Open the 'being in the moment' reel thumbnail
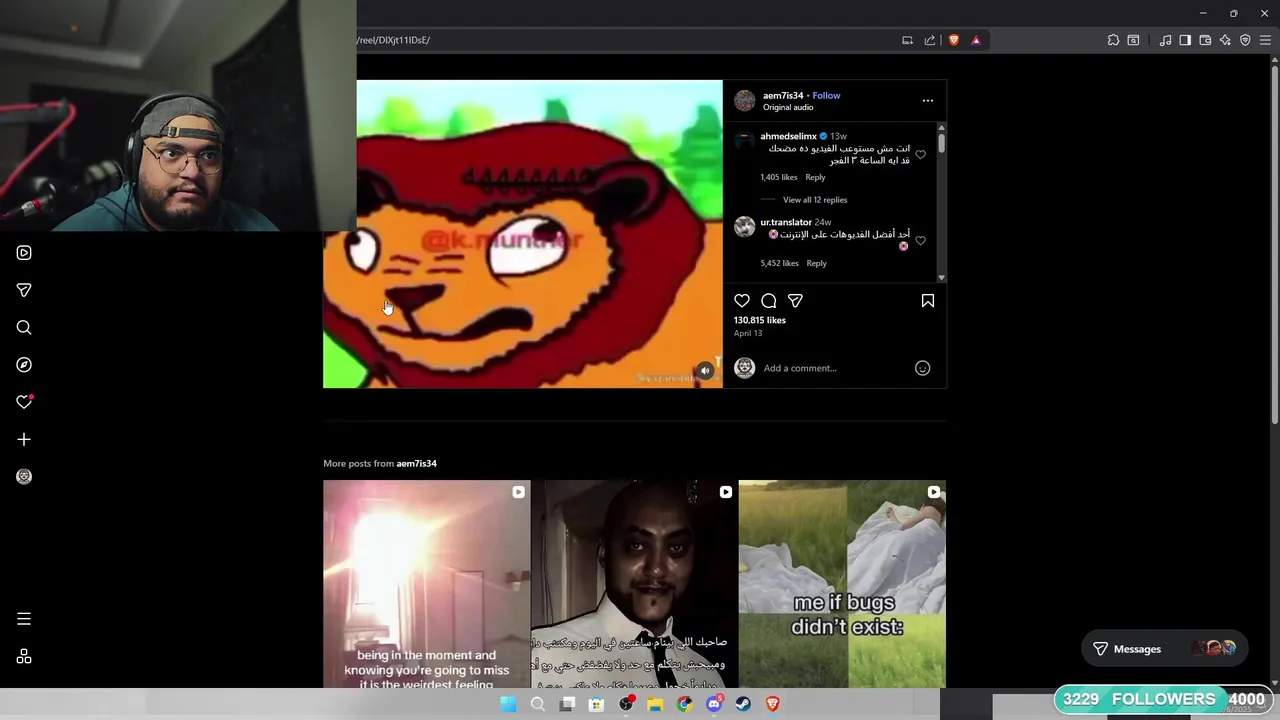This screenshot has width=1280, height=720. click(426, 584)
